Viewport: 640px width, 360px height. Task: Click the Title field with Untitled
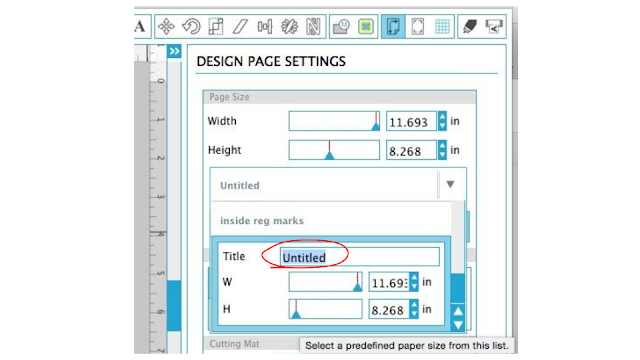point(360,257)
